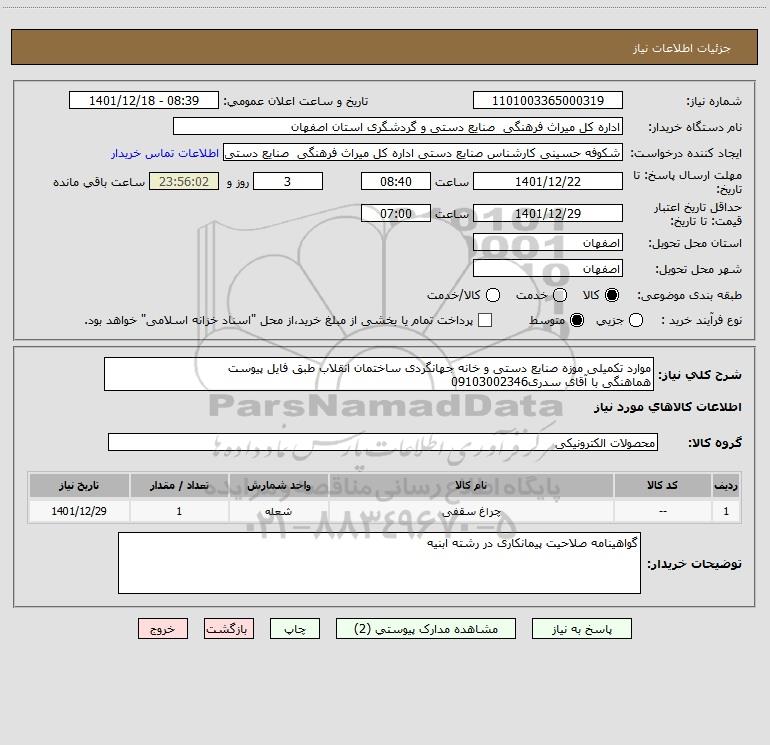
Task: Click the نام کالا column header
Action: [x=471, y=485]
